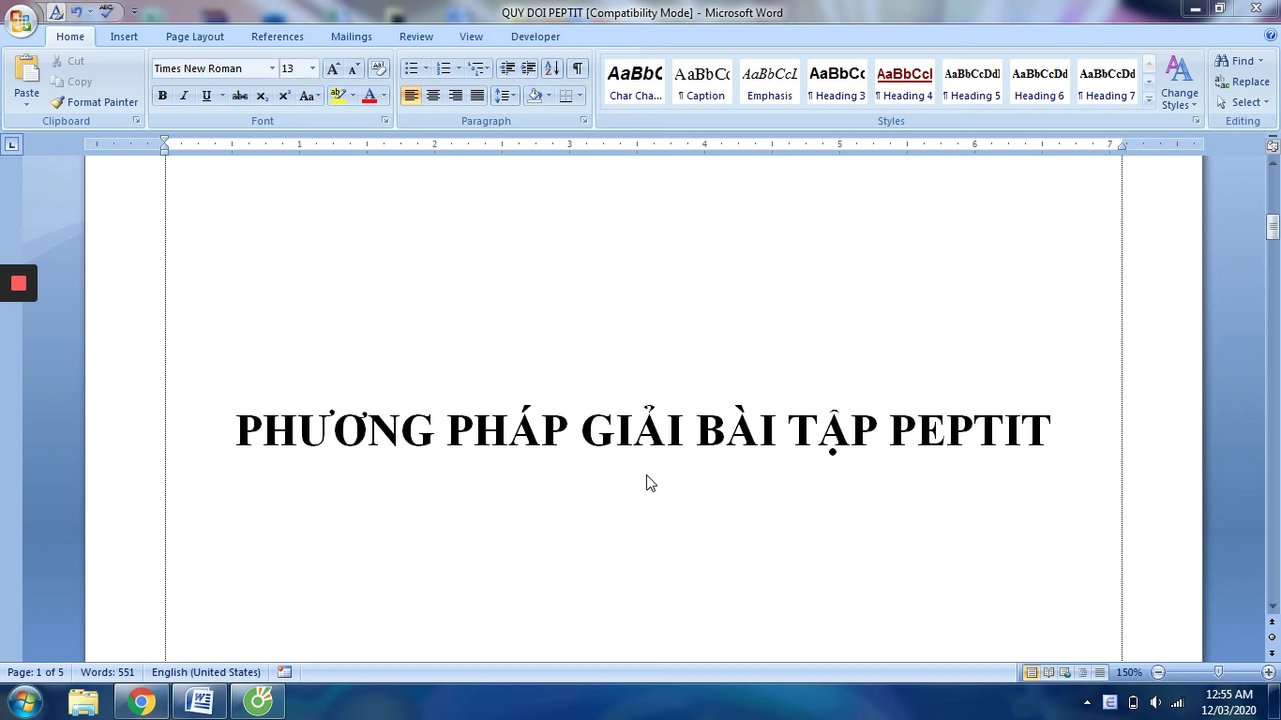Open the References tab
The height and width of the screenshot is (720, 1281).
(277, 37)
